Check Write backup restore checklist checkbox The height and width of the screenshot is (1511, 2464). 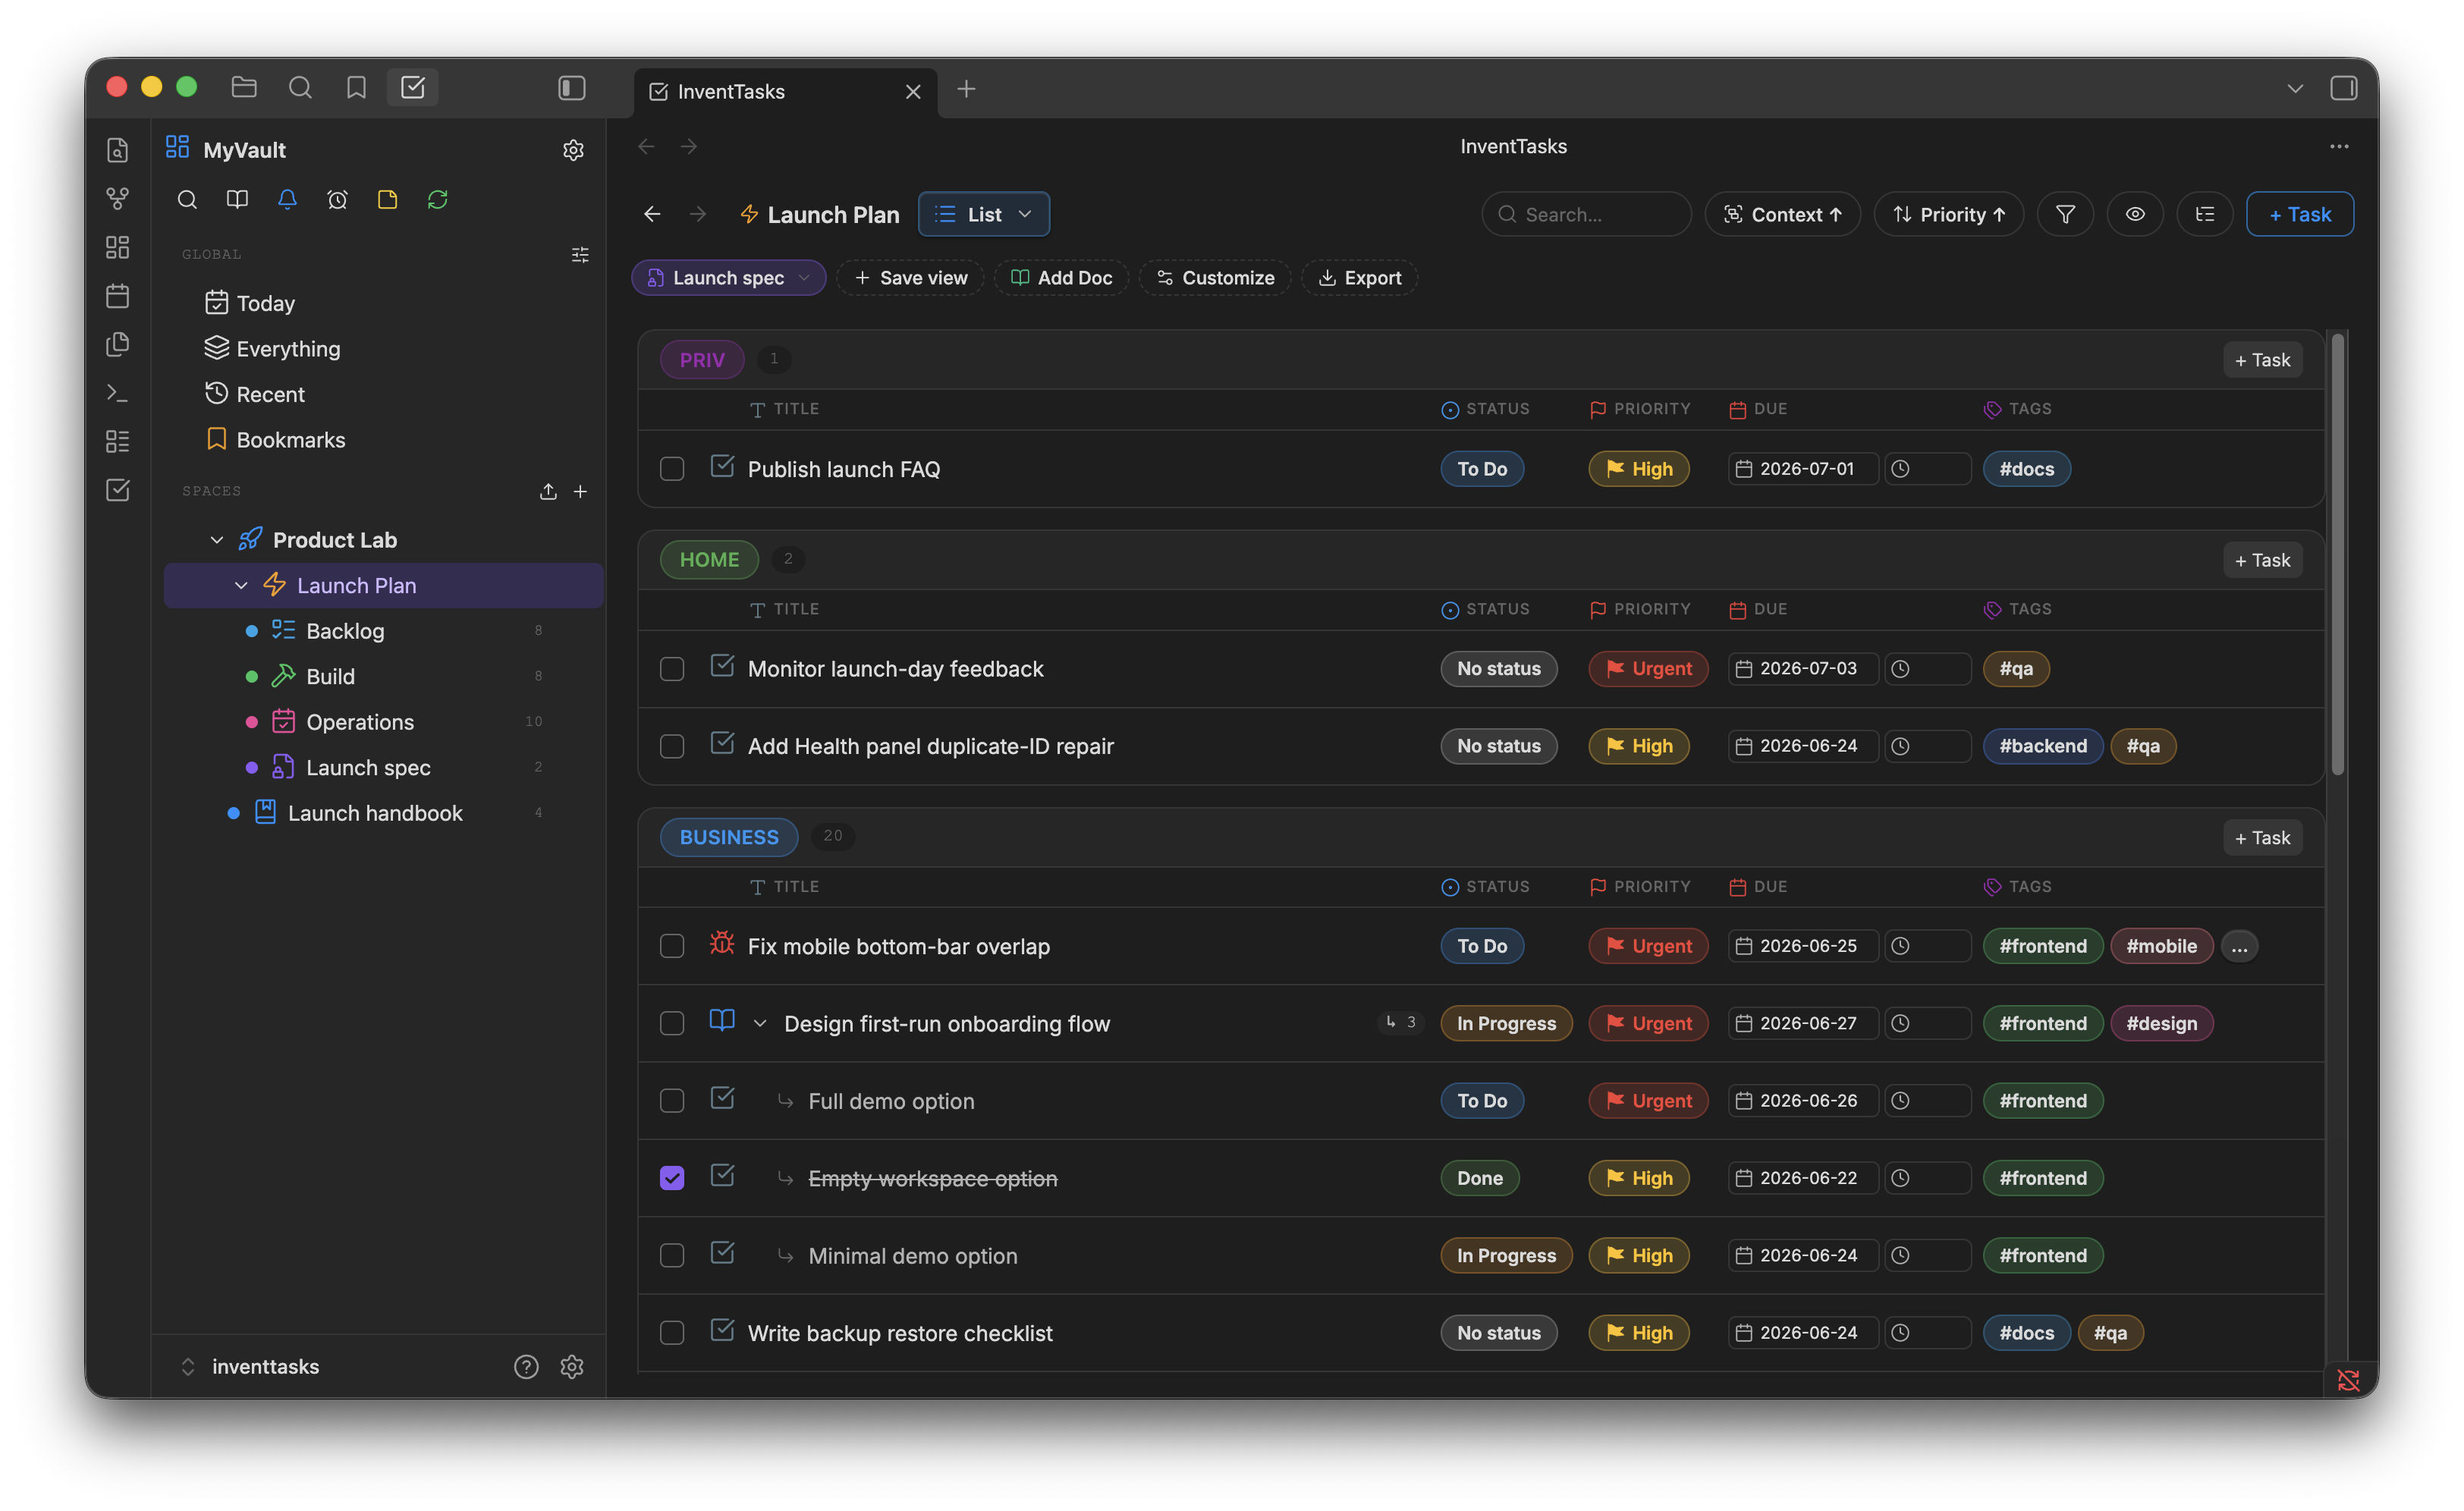(x=672, y=1333)
